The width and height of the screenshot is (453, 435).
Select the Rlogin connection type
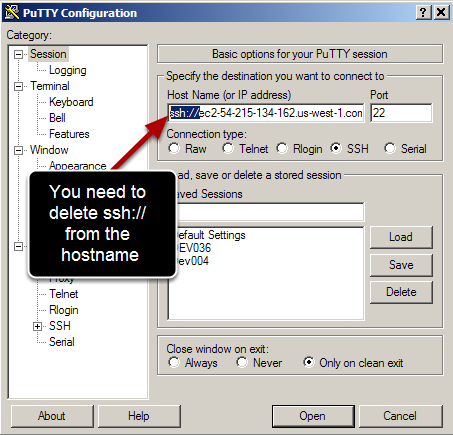[282, 149]
